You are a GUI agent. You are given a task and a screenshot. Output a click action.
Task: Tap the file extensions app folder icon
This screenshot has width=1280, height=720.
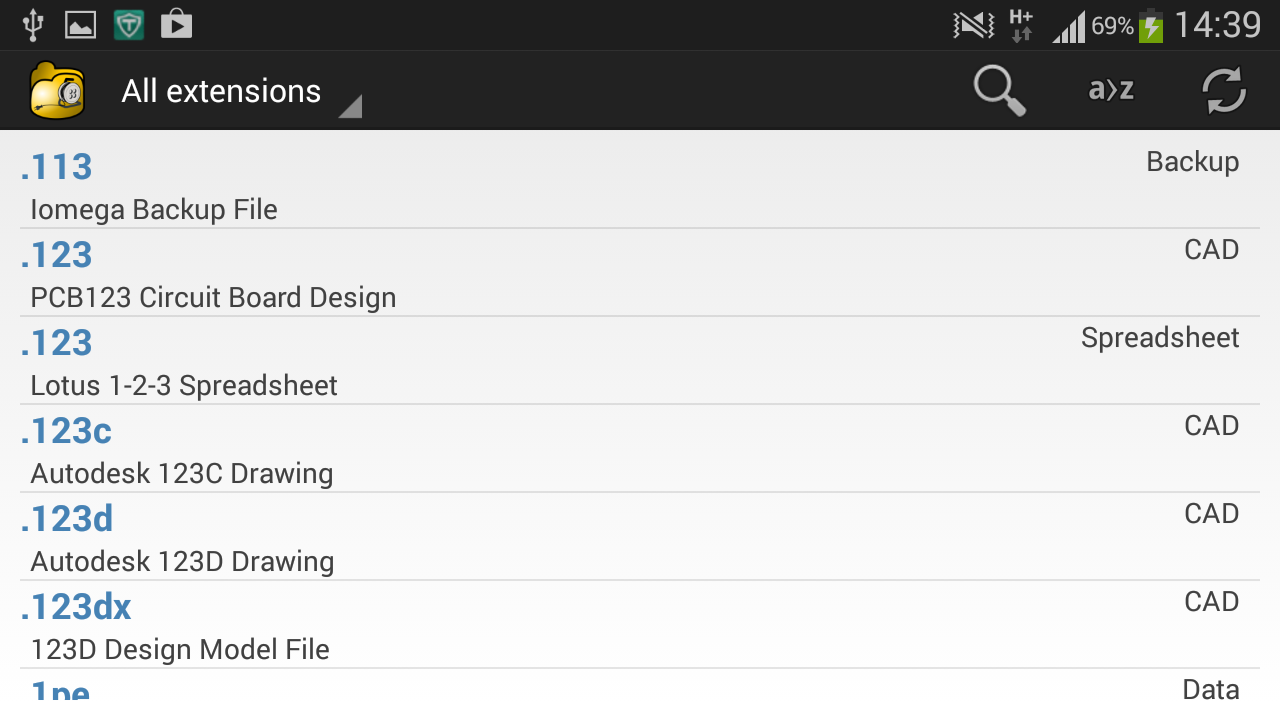pyautogui.click(x=57, y=91)
